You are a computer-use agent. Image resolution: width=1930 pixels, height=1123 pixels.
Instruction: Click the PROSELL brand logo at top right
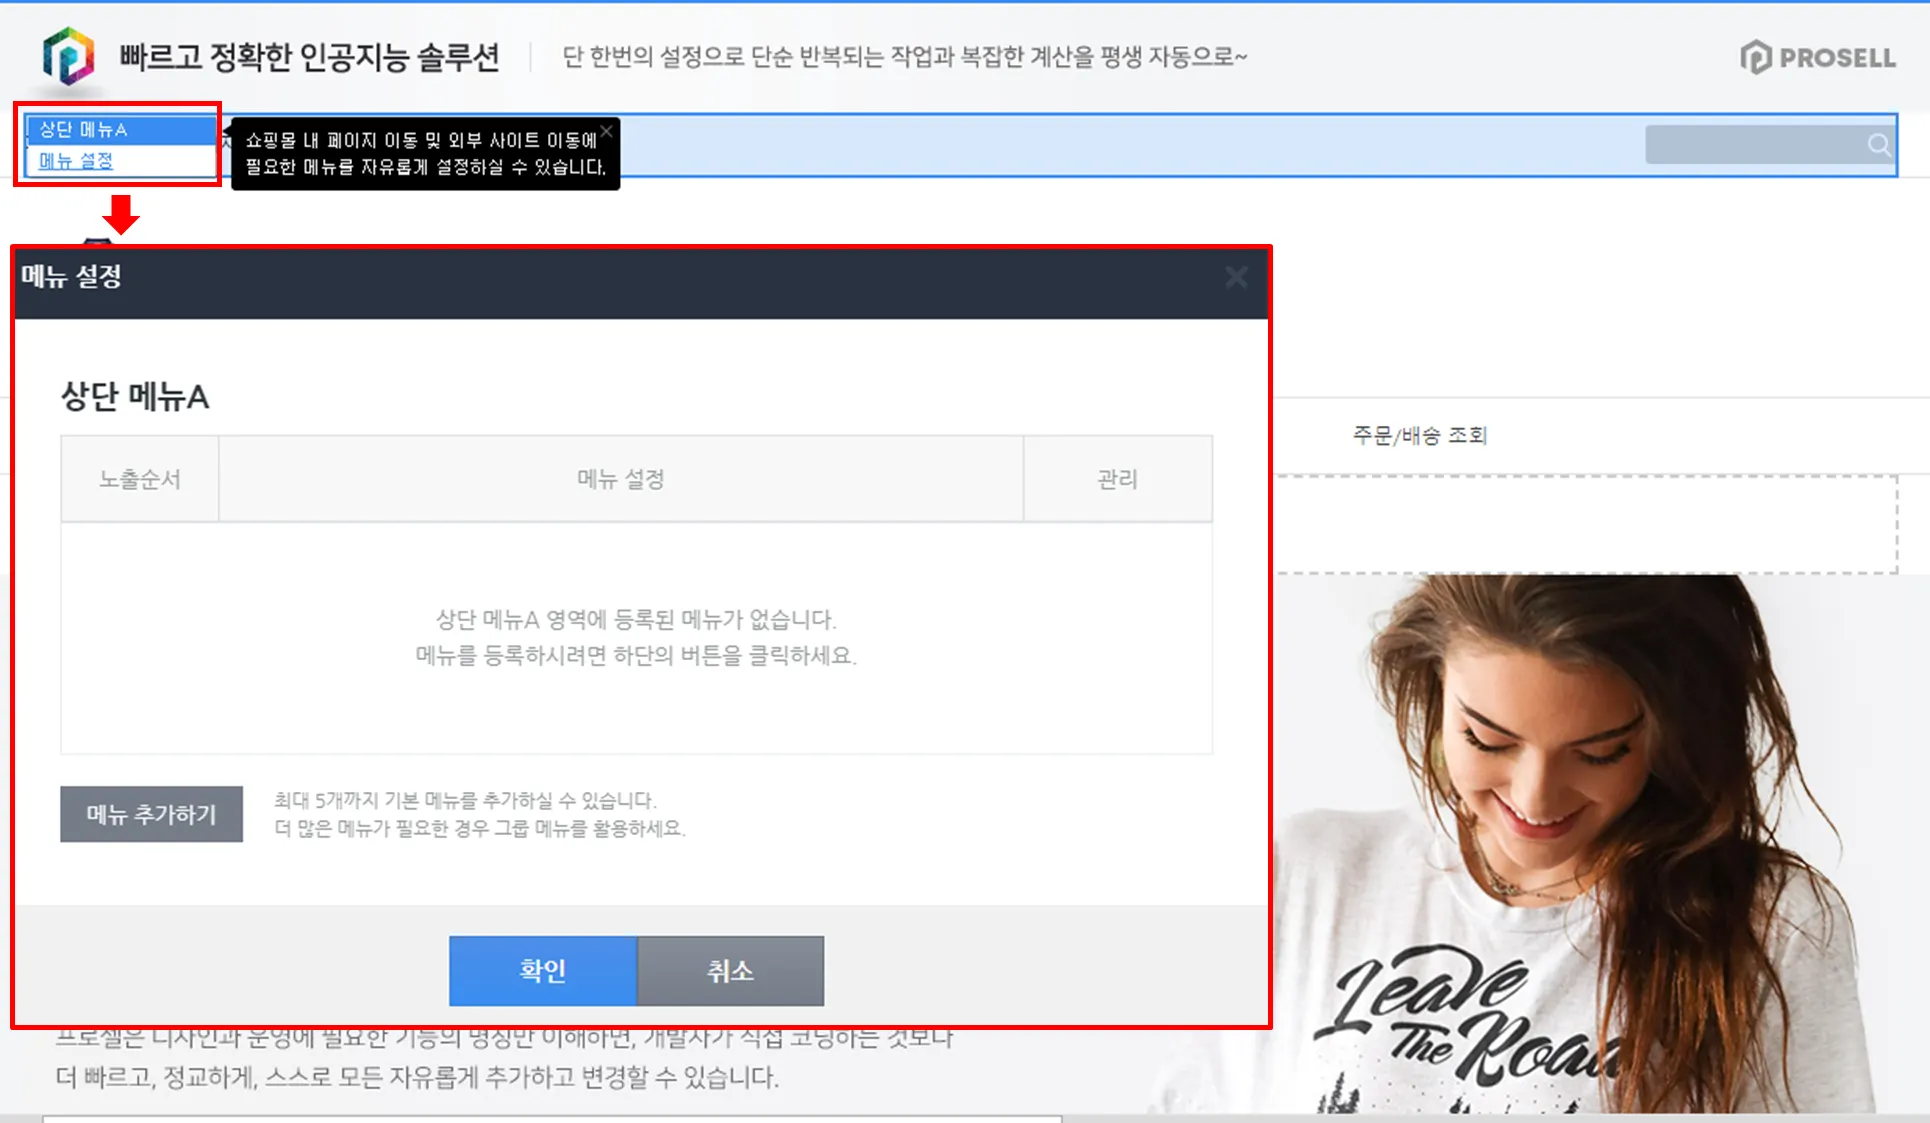[1817, 58]
